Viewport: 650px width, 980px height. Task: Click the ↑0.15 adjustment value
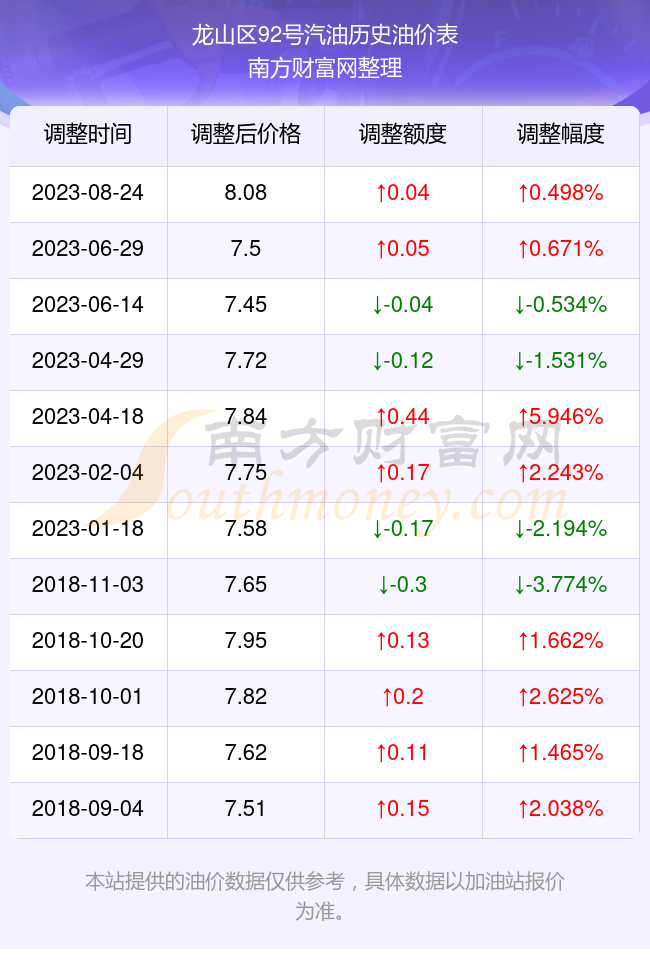pyautogui.click(x=403, y=809)
